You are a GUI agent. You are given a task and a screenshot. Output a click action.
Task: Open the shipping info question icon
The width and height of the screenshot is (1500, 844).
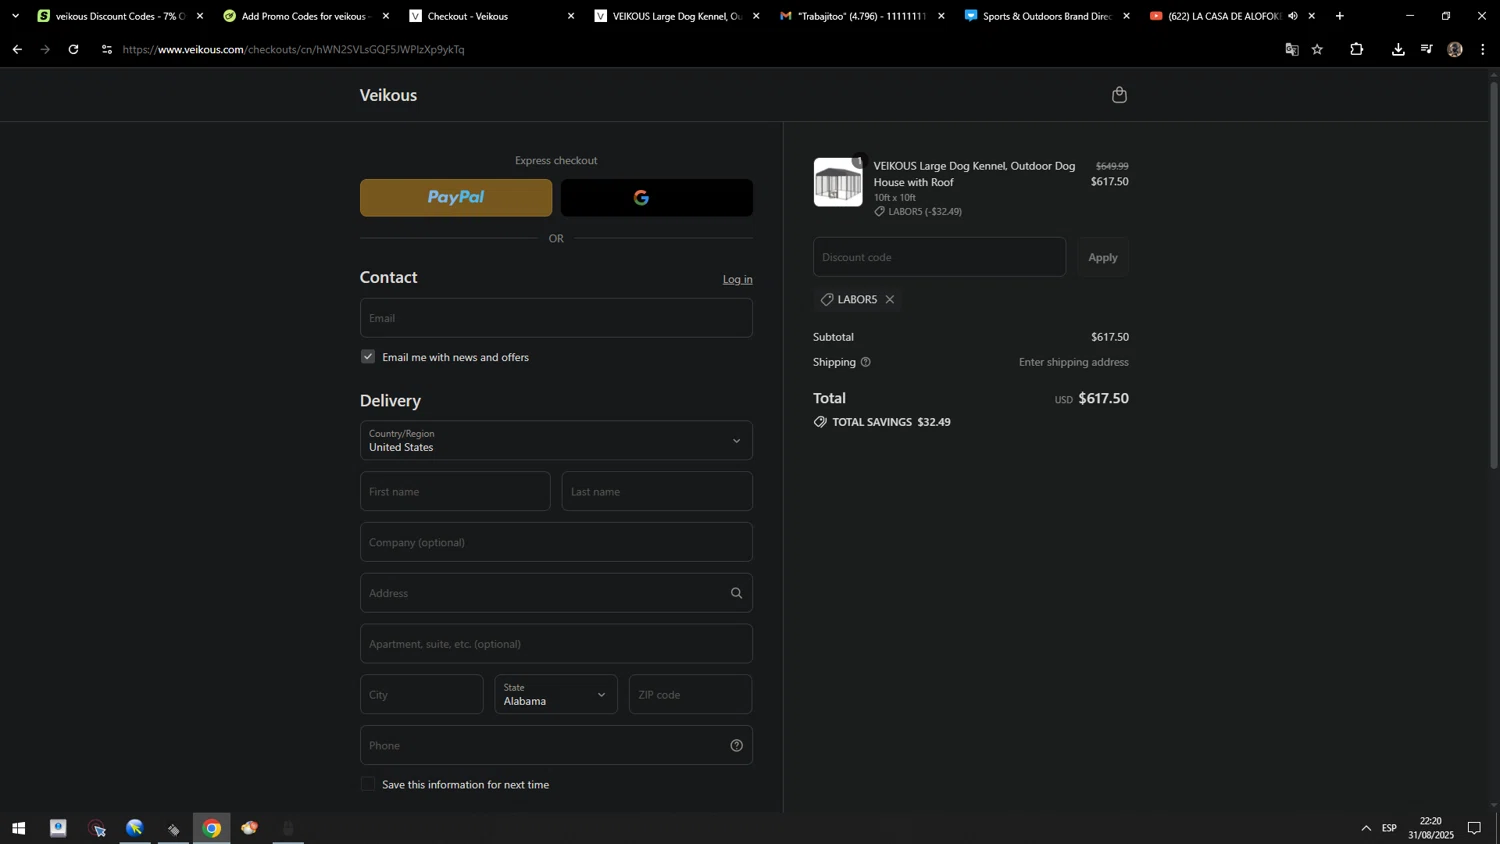(866, 362)
